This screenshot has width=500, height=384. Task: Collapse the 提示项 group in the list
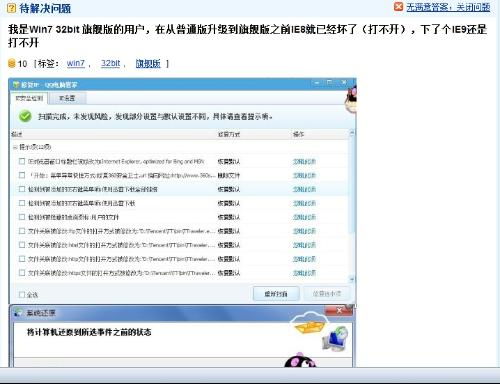[x=15, y=147]
